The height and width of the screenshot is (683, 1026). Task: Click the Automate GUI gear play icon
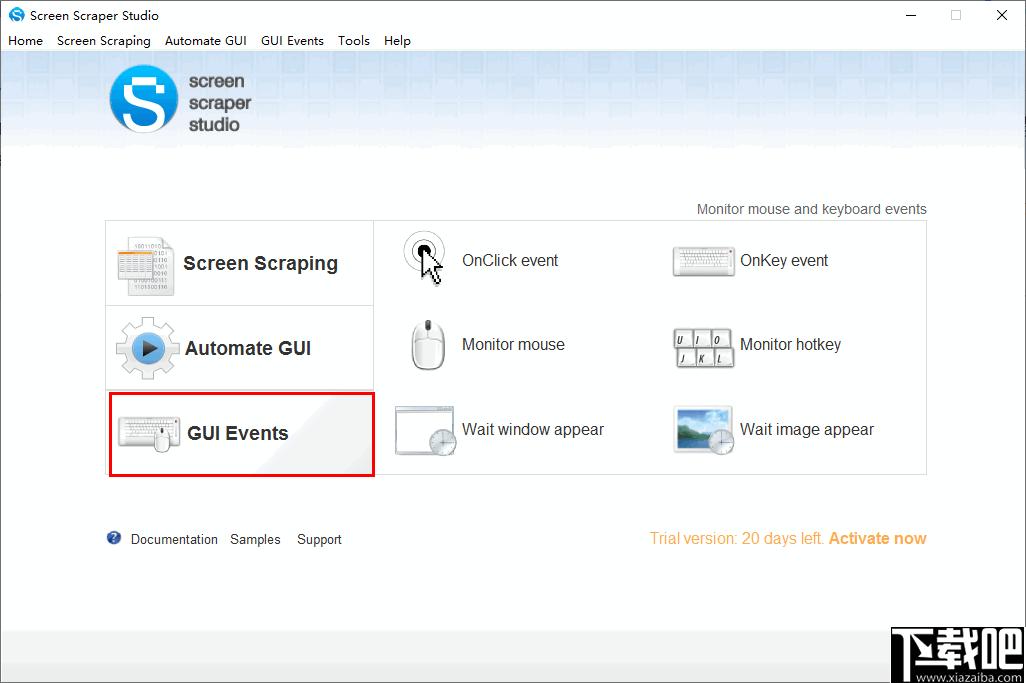(147, 348)
